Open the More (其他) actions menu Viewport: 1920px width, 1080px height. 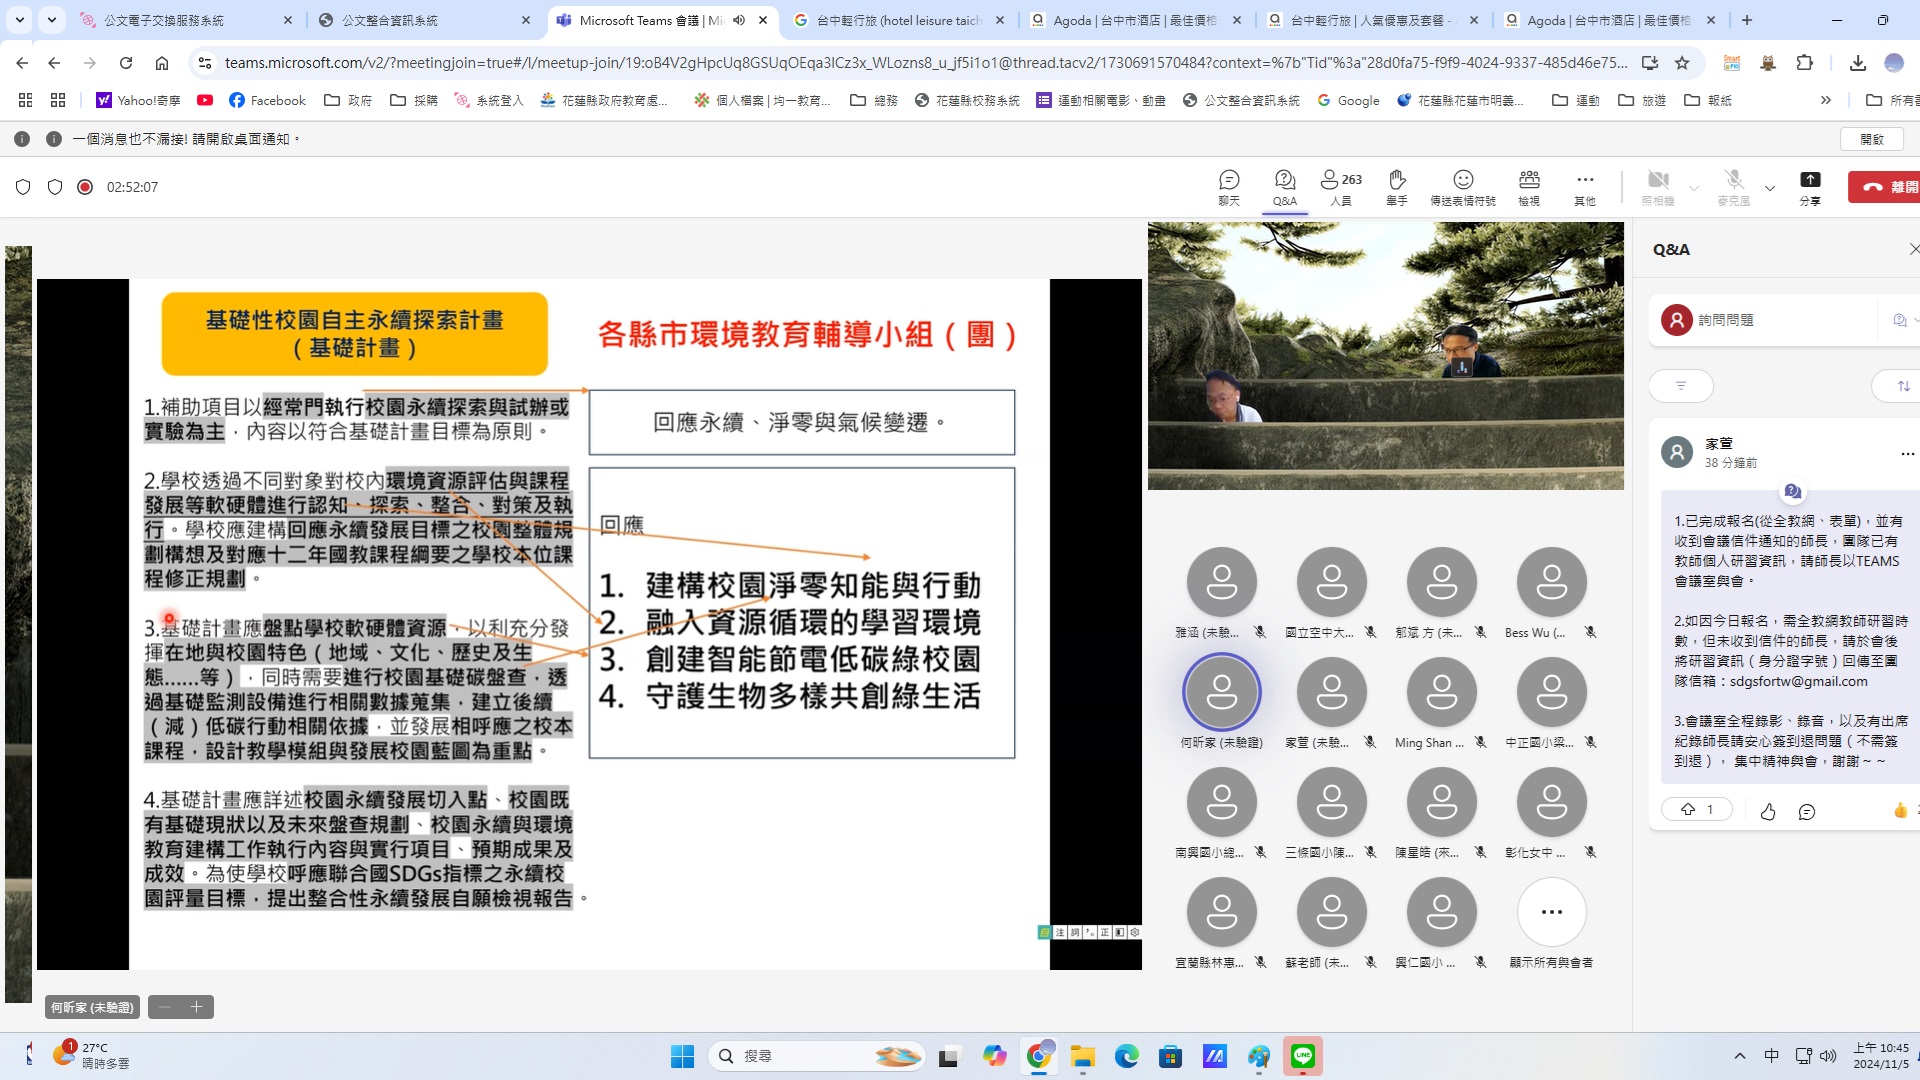[1584, 186]
